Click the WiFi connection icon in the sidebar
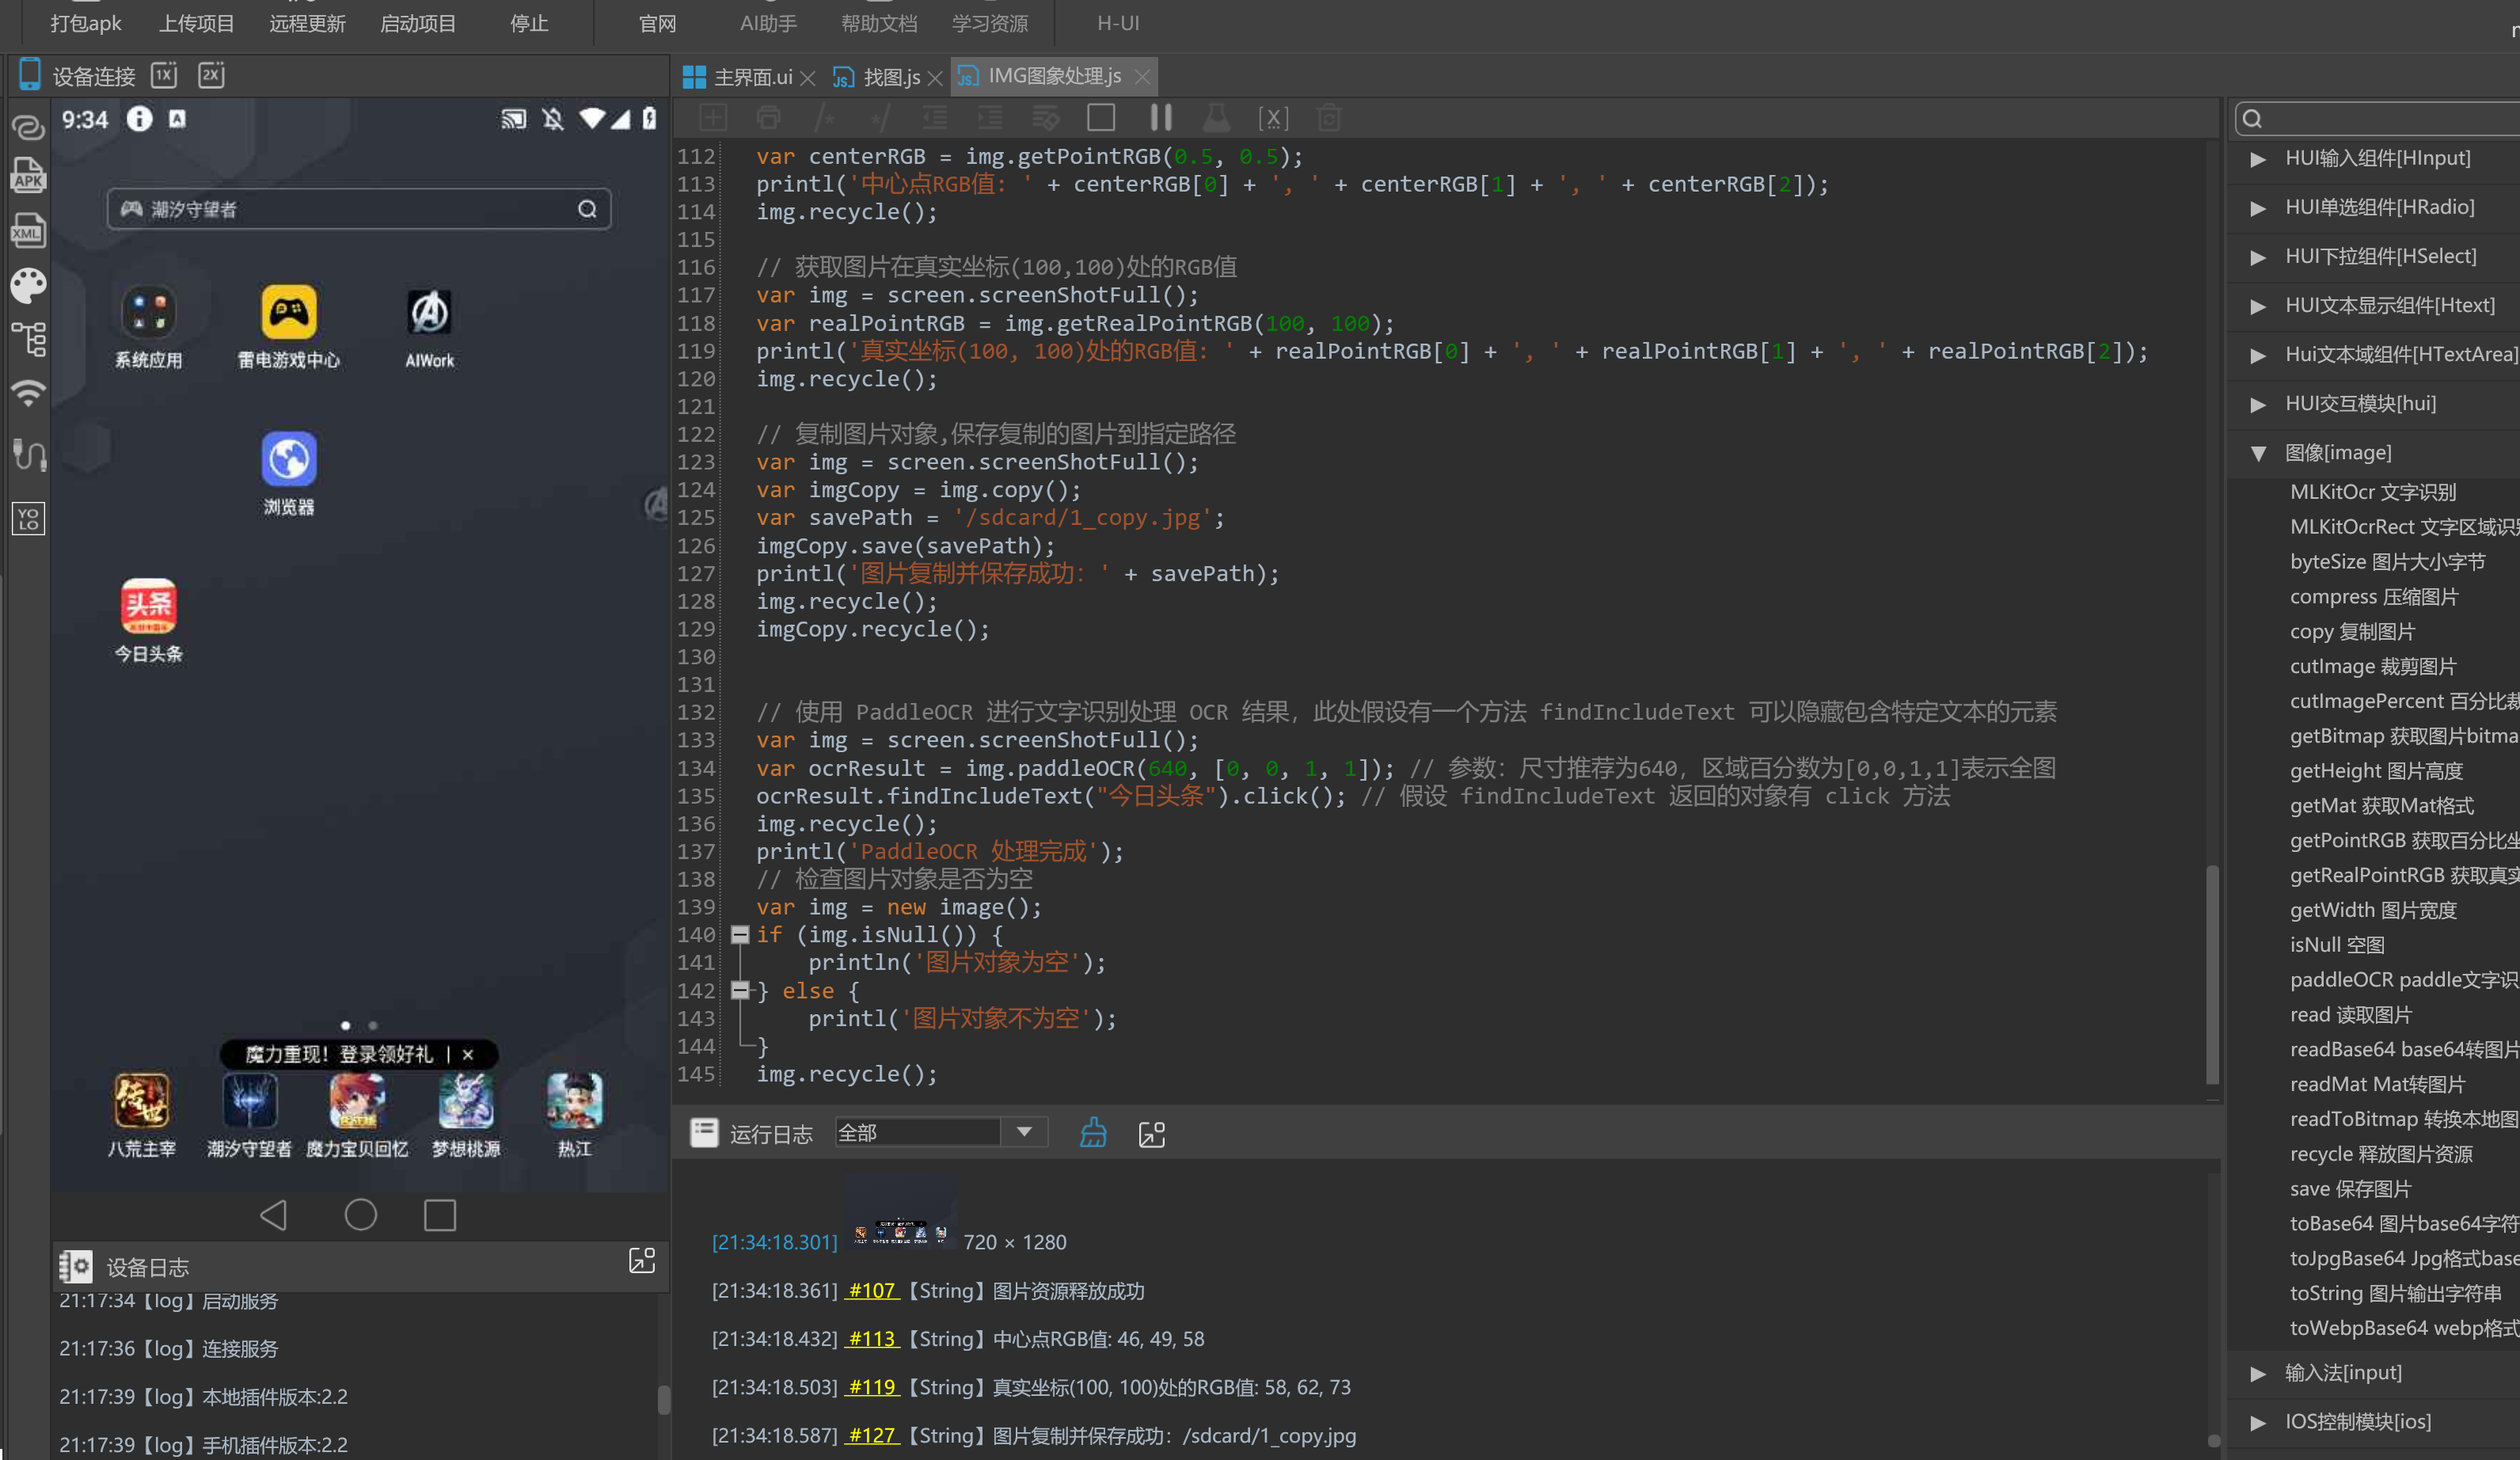 (28, 394)
